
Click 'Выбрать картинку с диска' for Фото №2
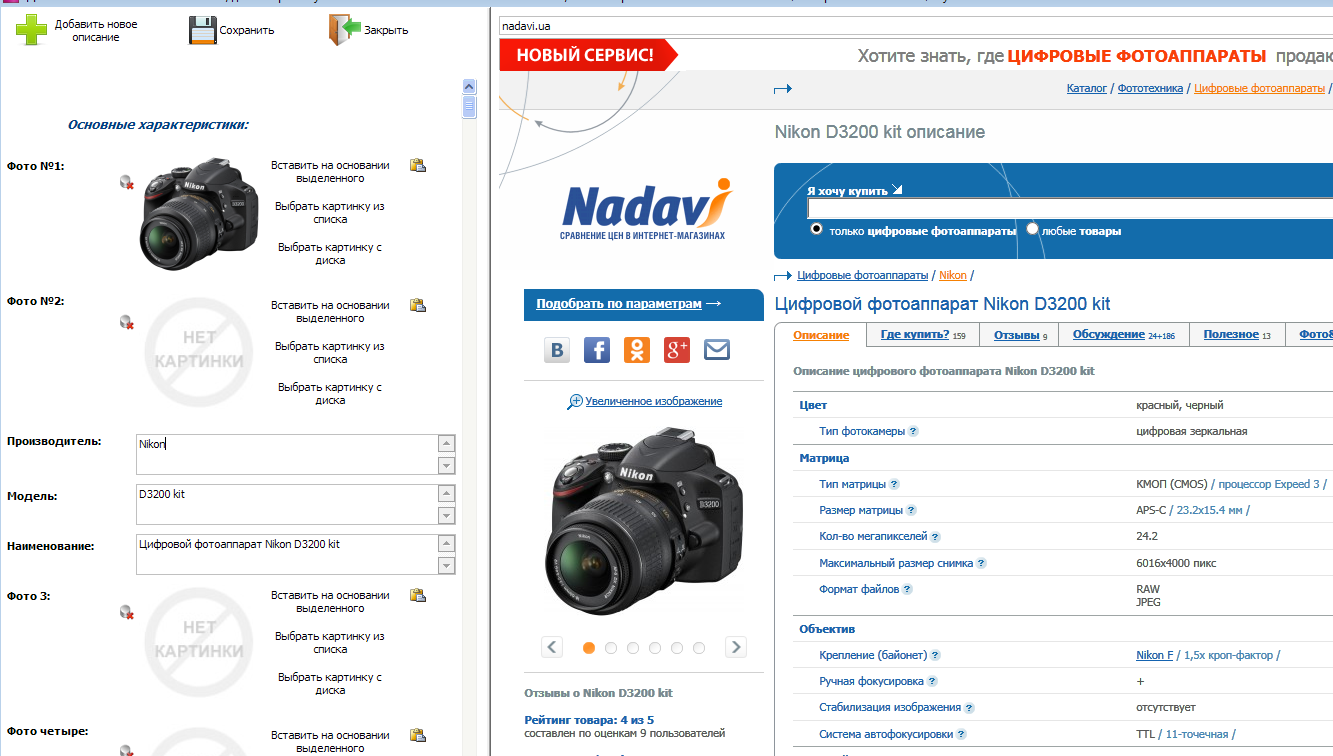point(330,393)
